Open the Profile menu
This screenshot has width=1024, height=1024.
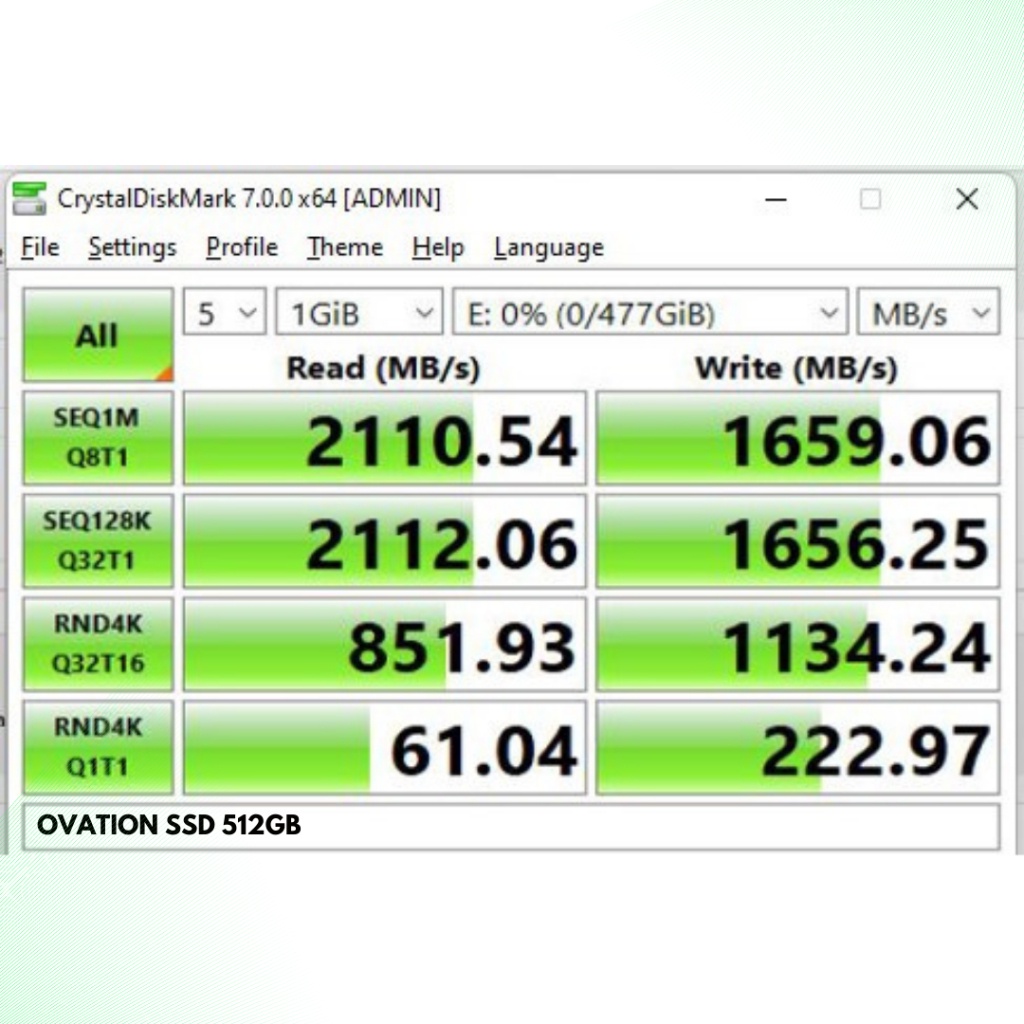[240, 247]
